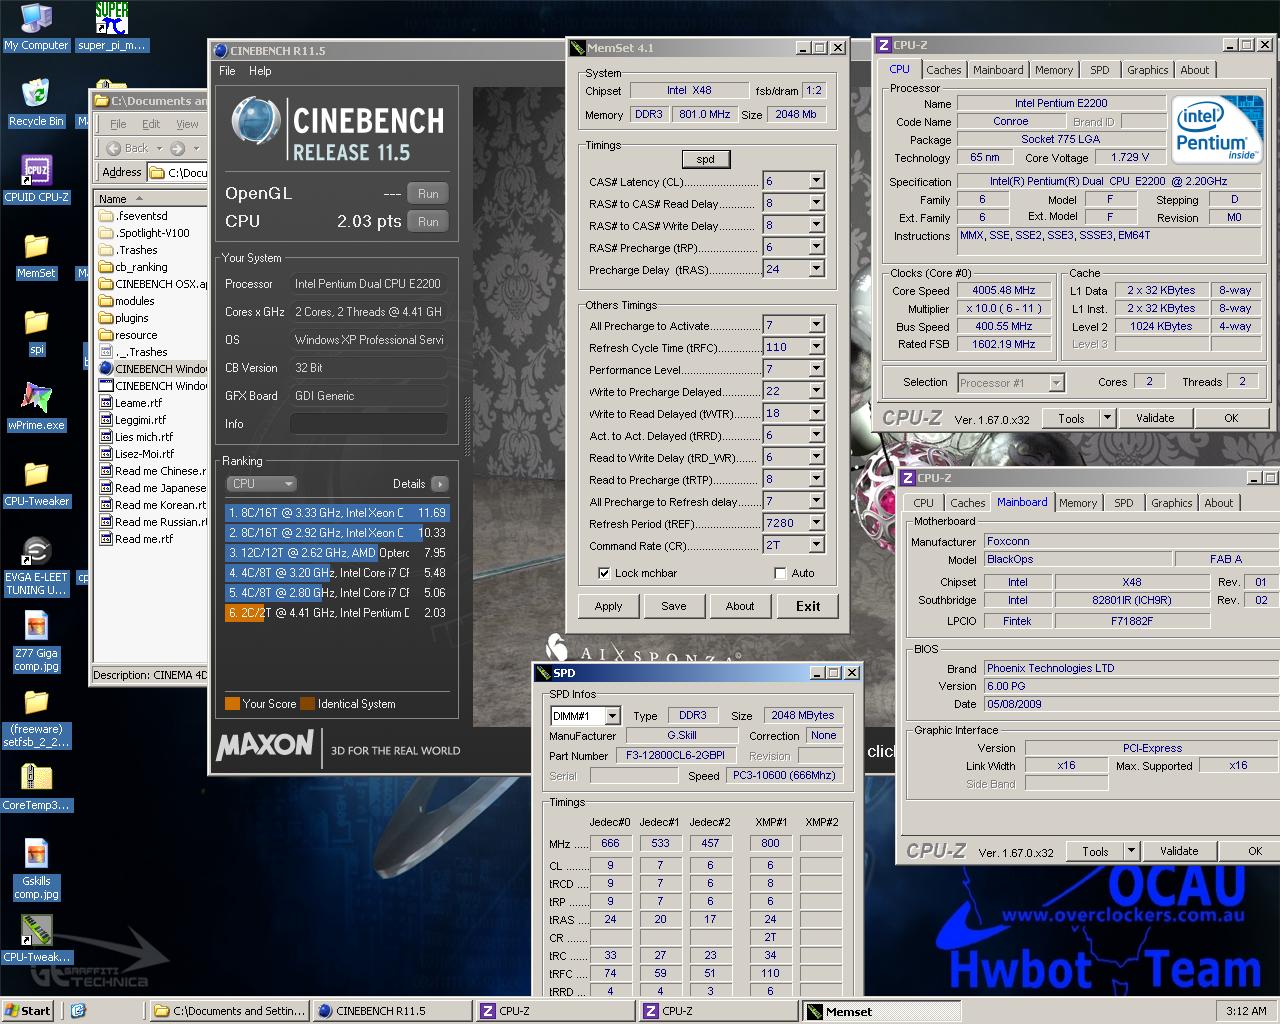Enable the Auto checkbox in MemSet
Image resolution: width=1280 pixels, height=1024 pixels.
click(x=780, y=573)
